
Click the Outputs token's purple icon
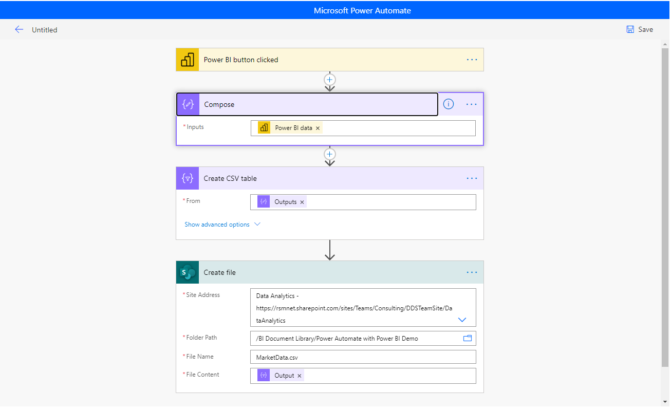click(264, 202)
